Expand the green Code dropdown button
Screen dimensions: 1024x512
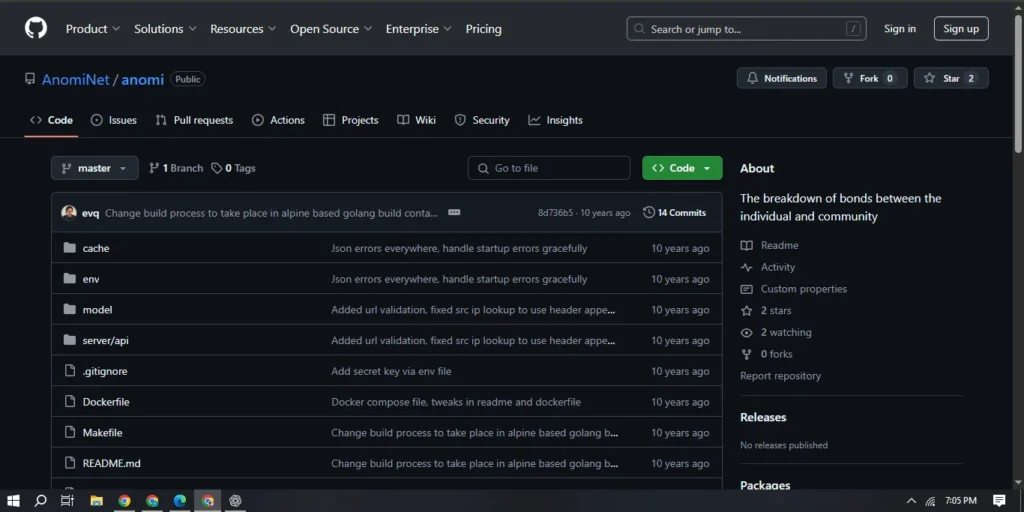coord(682,168)
